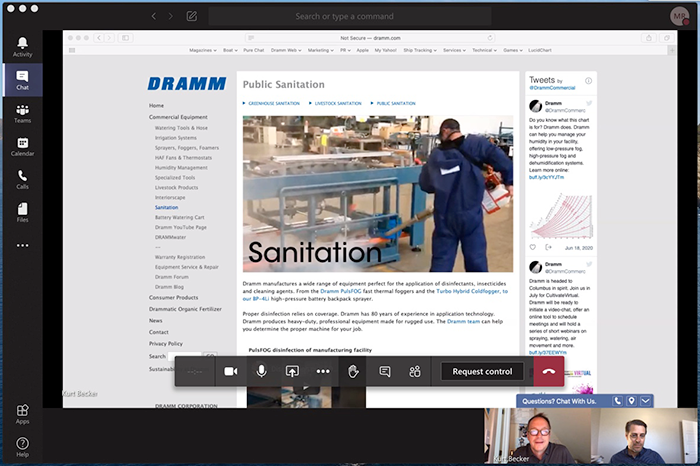This screenshot has height=466, width=700.
Task: Start a new chat with compose icon
Action: pyautogui.click(x=192, y=17)
